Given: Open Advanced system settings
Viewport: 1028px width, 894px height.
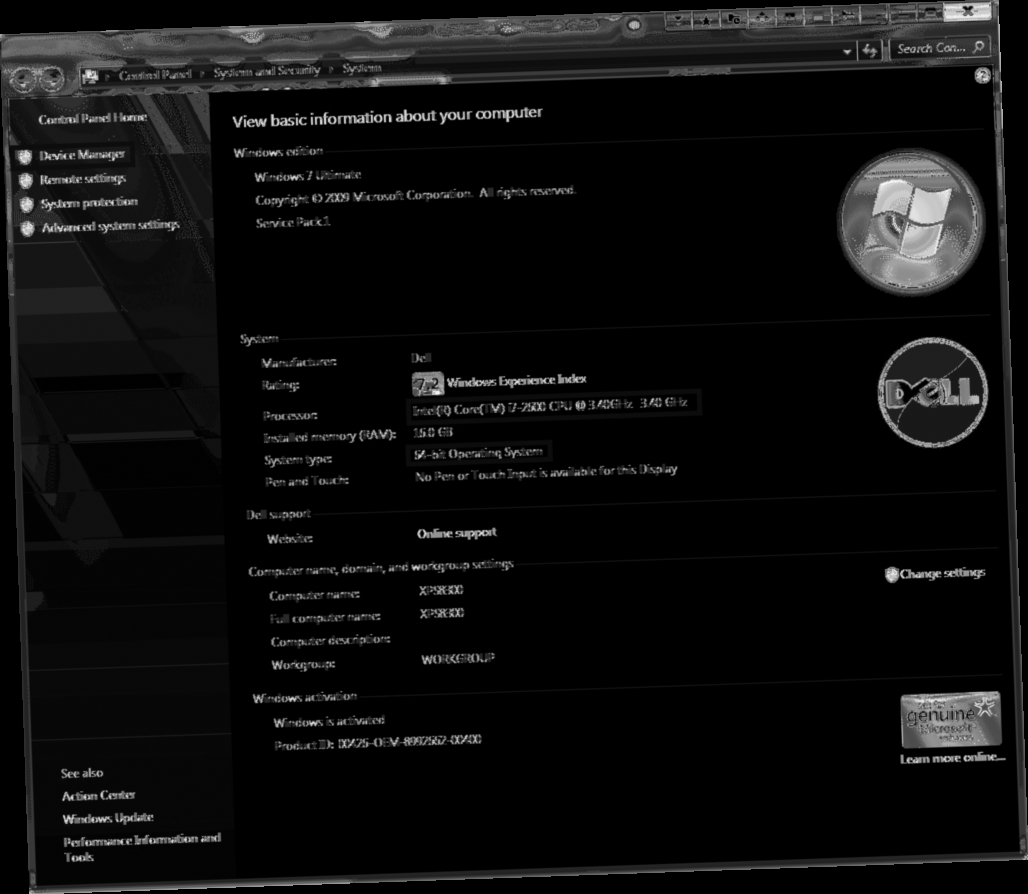Looking at the screenshot, I should coord(111,227).
